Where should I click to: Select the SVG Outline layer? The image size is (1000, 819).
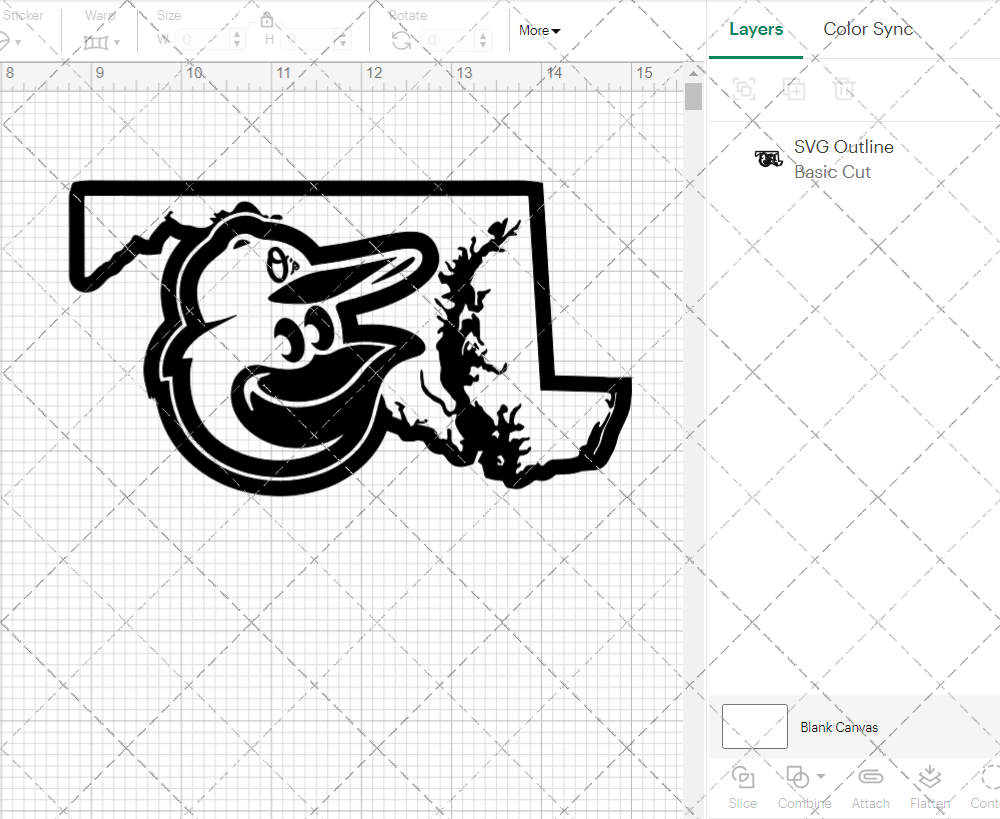pyautogui.click(x=843, y=159)
